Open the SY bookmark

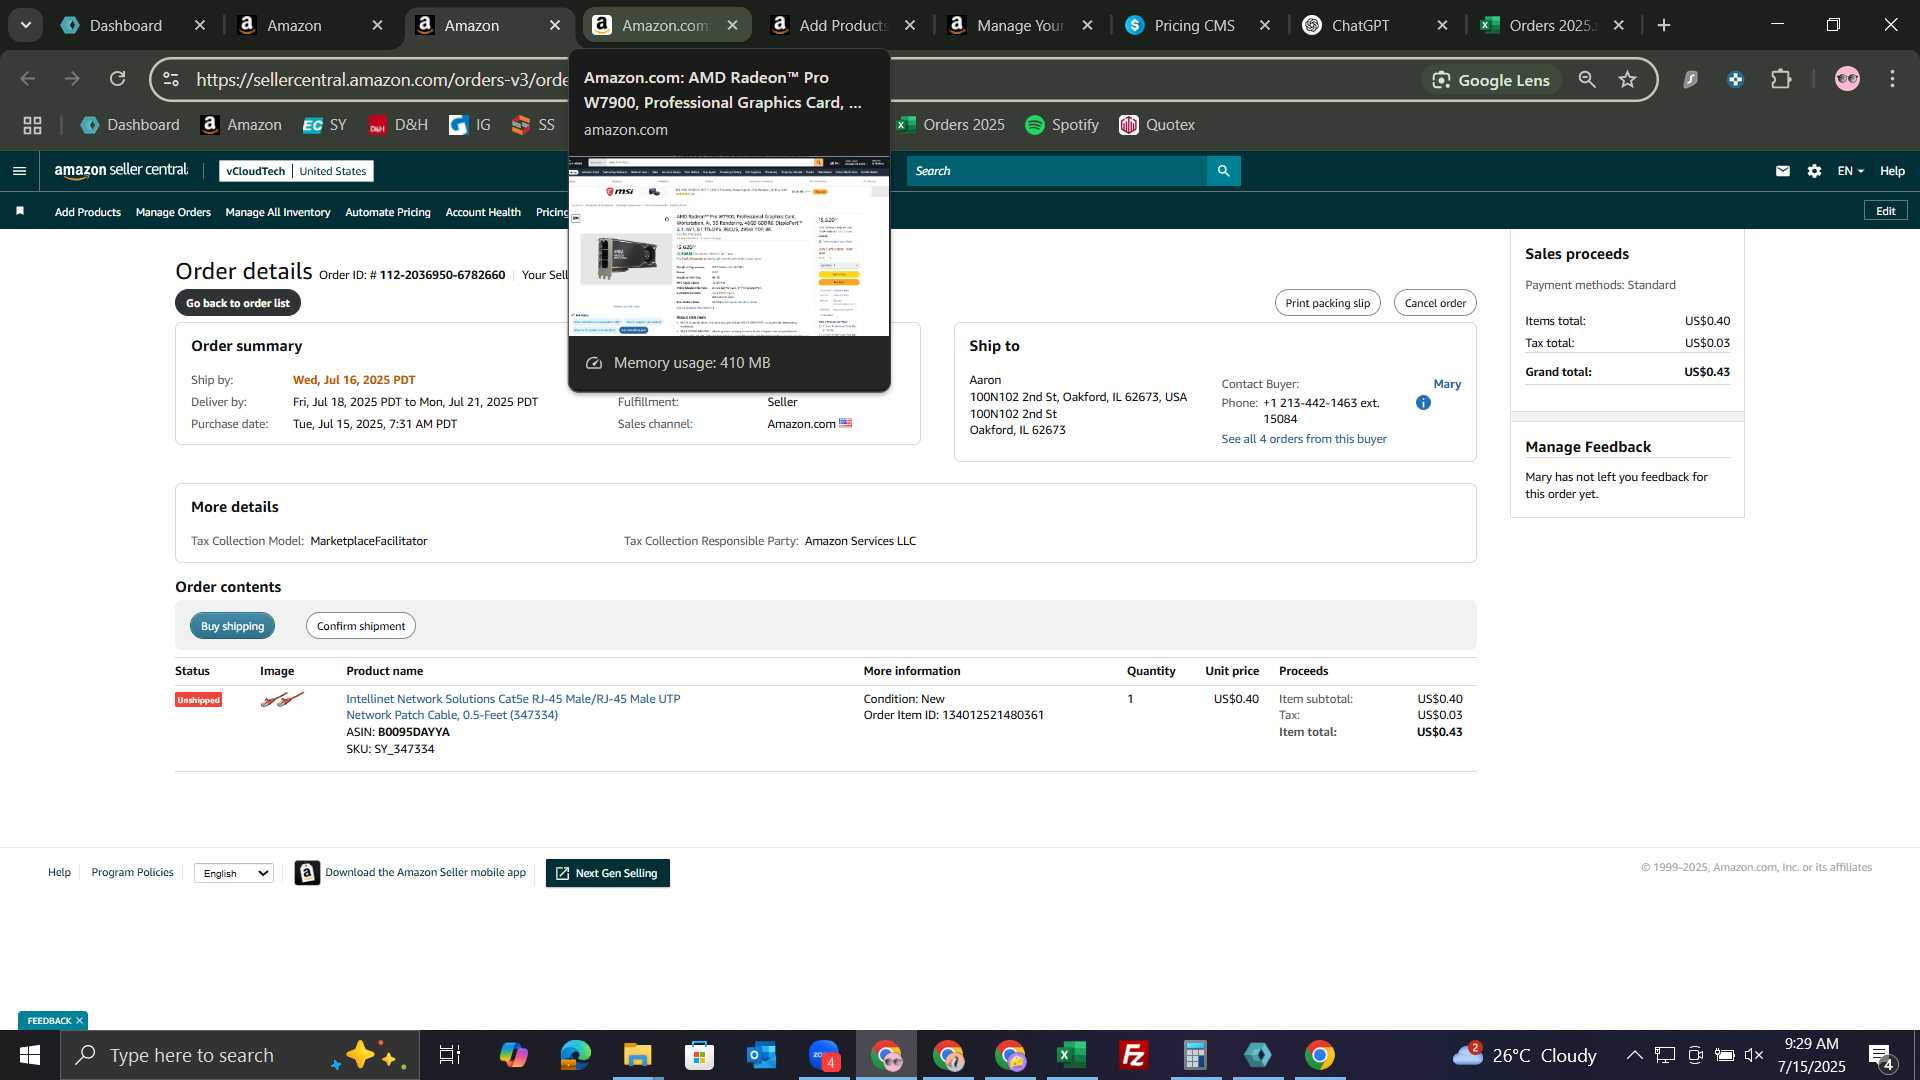325,125
